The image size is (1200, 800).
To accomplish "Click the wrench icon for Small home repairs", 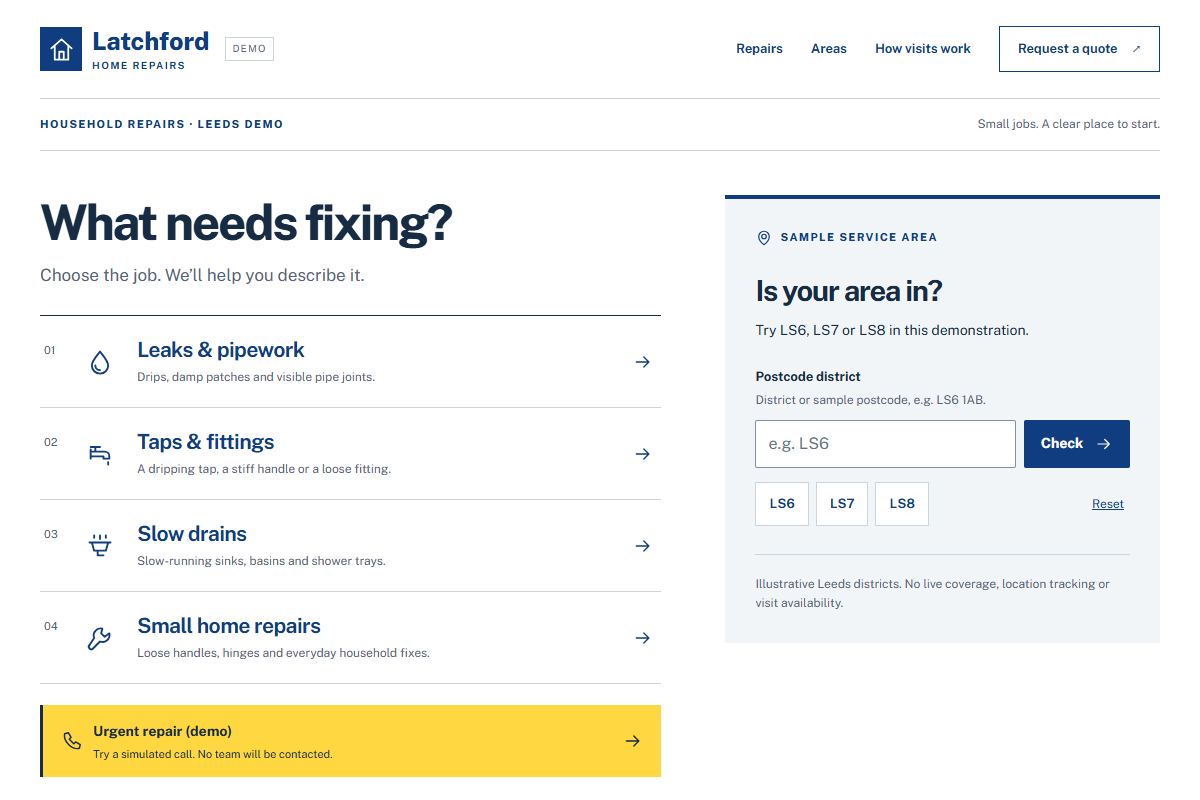I will point(99,638).
